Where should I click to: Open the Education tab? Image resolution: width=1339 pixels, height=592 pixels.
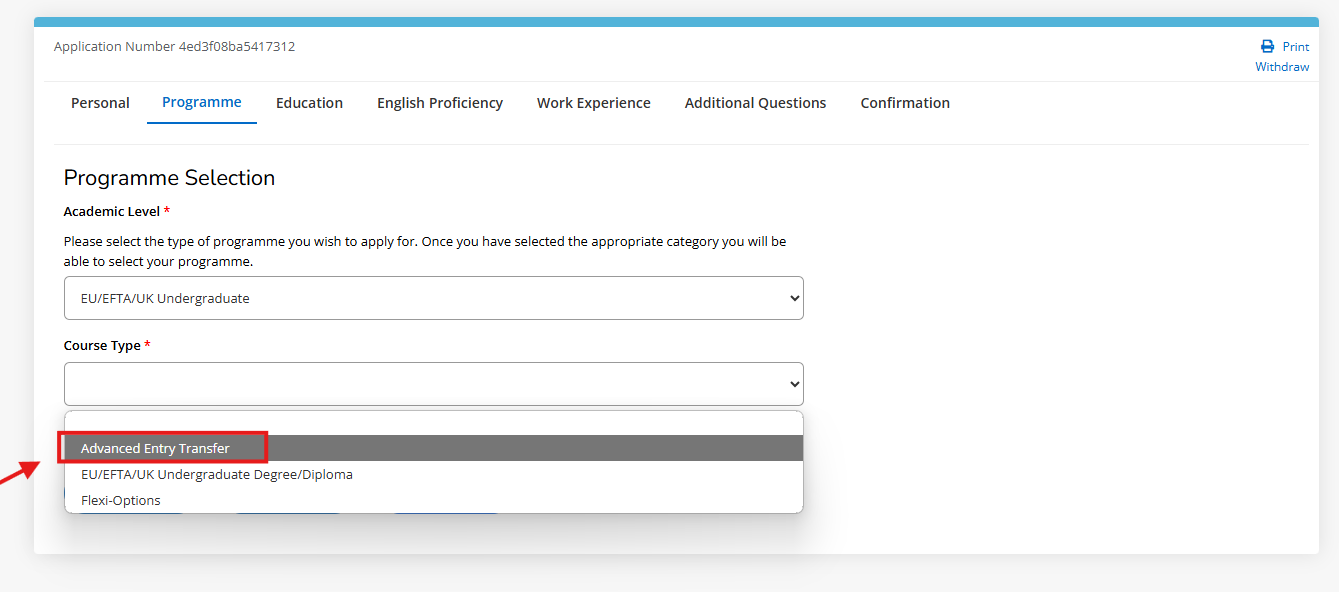click(309, 102)
